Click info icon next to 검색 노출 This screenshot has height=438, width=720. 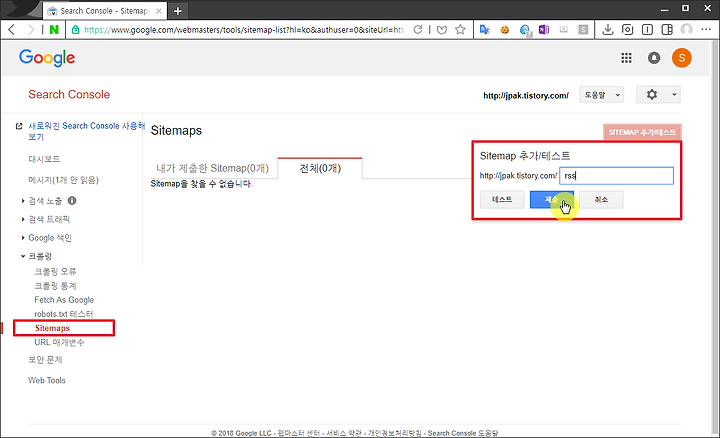[72, 201]
